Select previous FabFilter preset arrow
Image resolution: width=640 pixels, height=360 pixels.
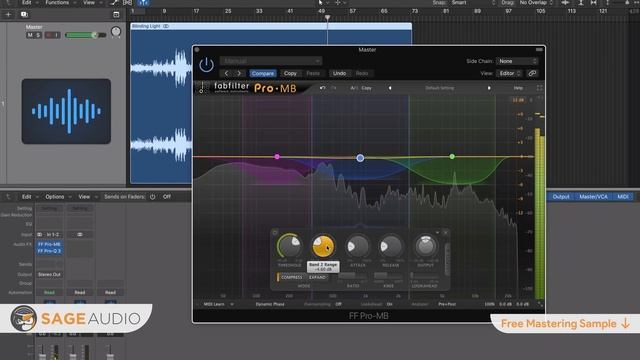[x=390, y=88]
